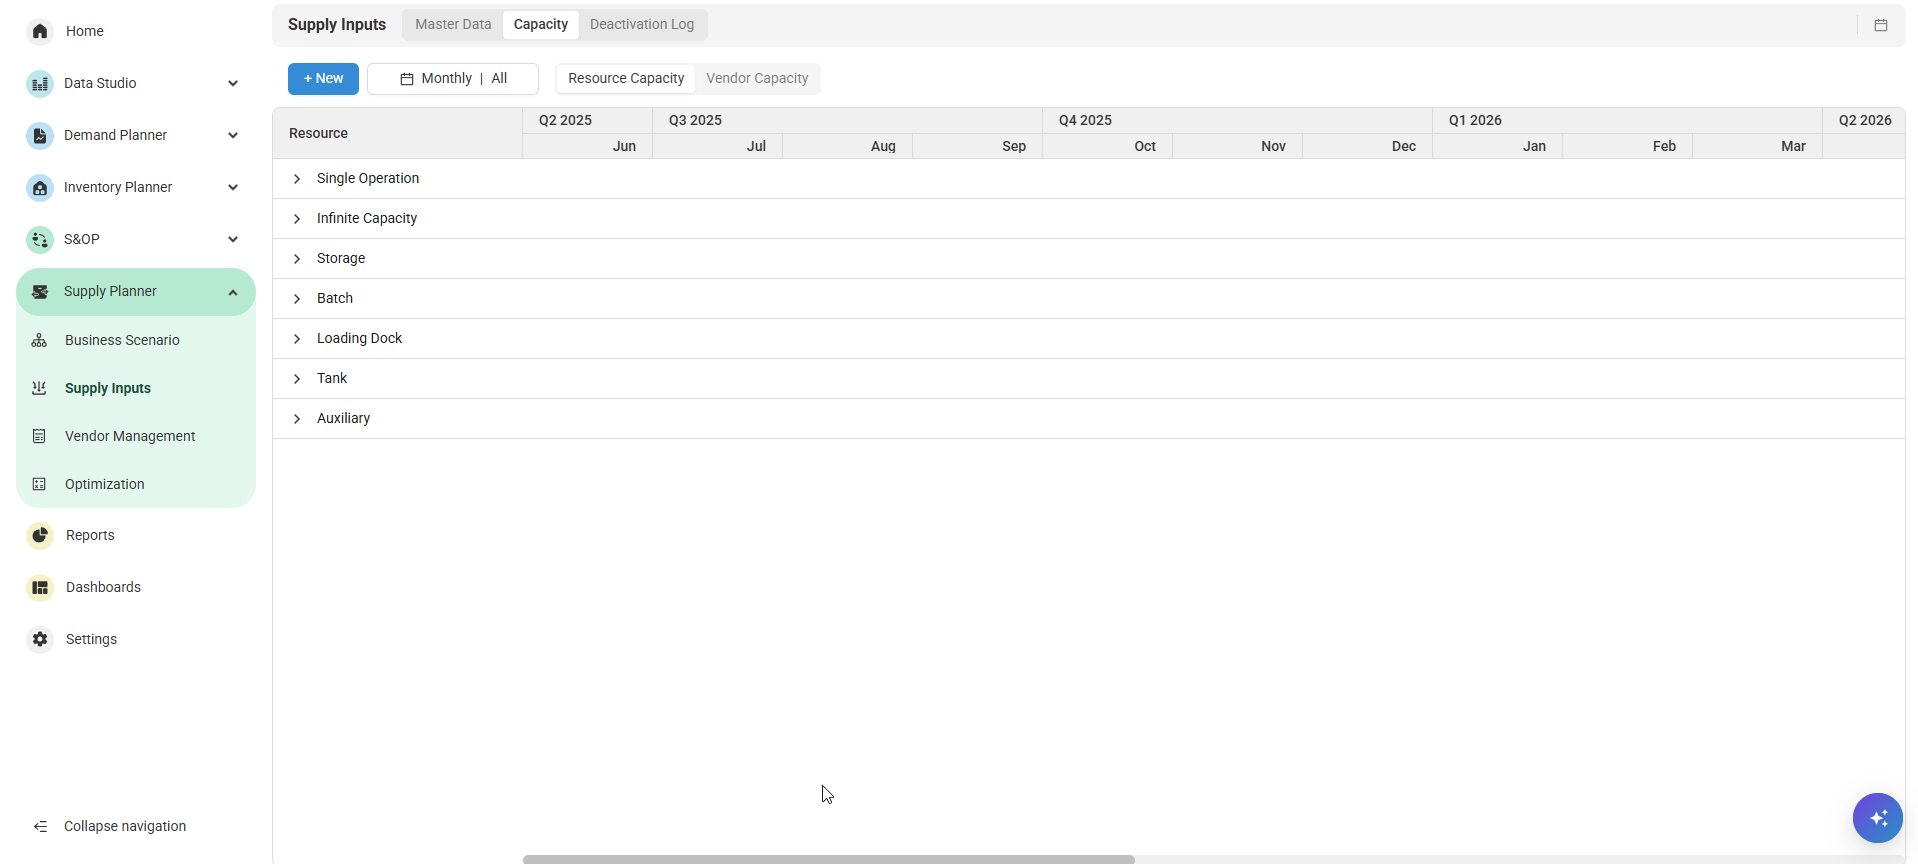Click the Optimization icon in sidebar
1918x864 pixels.
[x=40, y=484]
